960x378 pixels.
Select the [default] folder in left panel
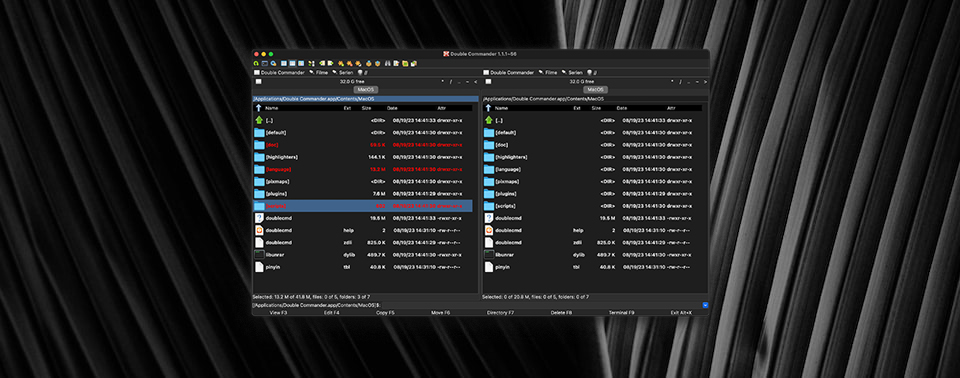tap(362, 132)
